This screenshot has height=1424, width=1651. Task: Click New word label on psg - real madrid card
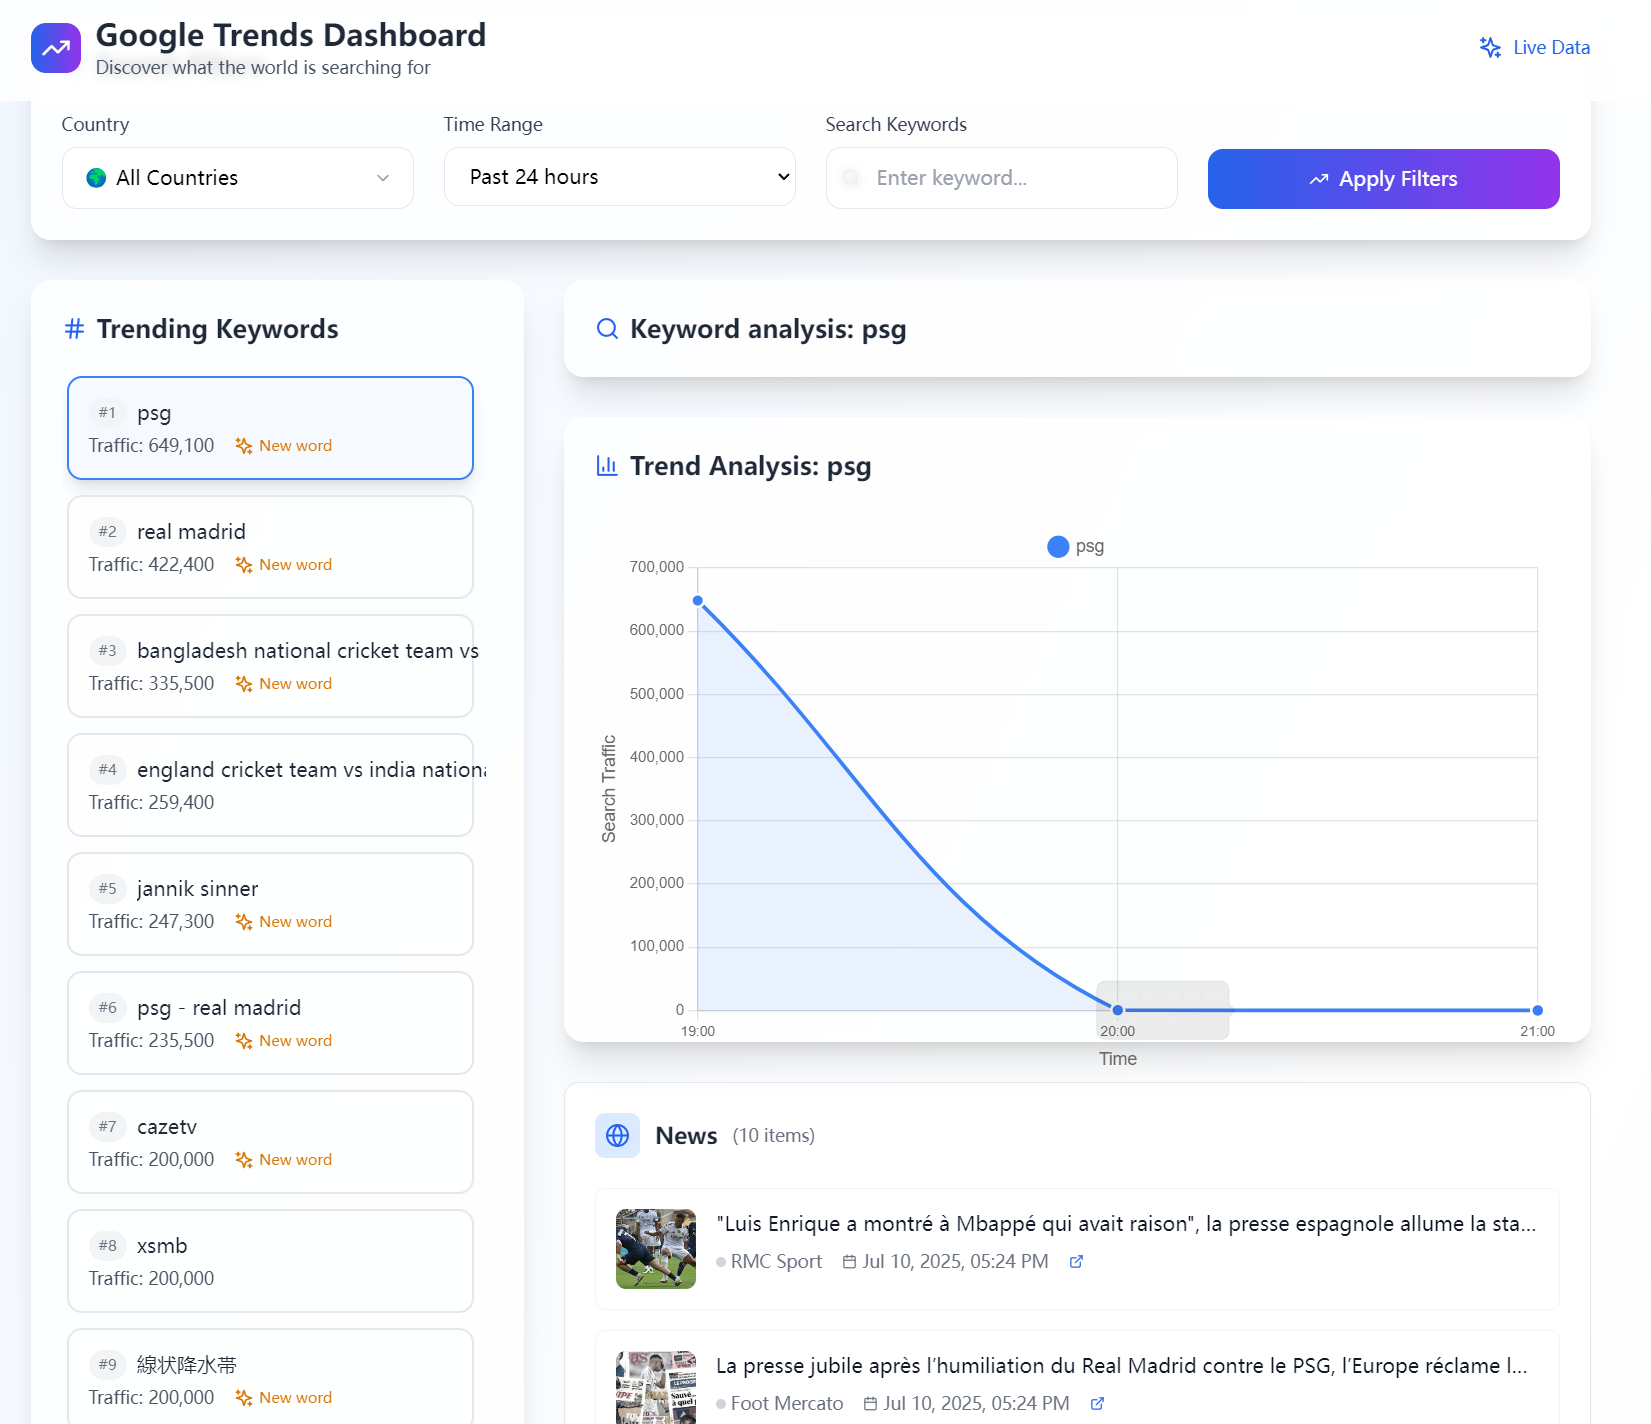pos(295,1041)
